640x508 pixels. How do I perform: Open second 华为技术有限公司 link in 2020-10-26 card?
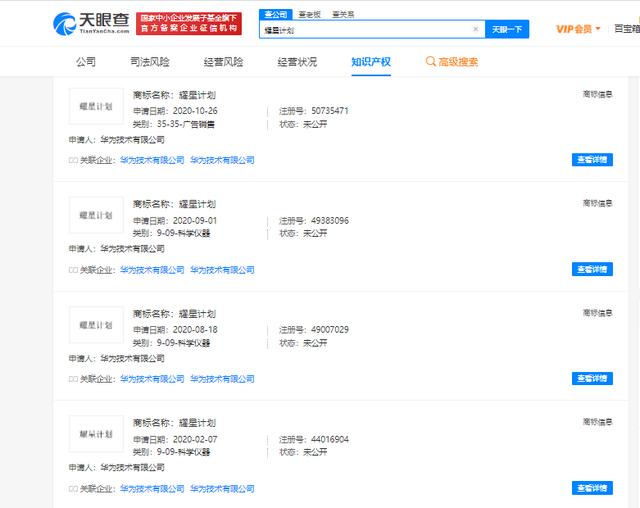(222, 160)
